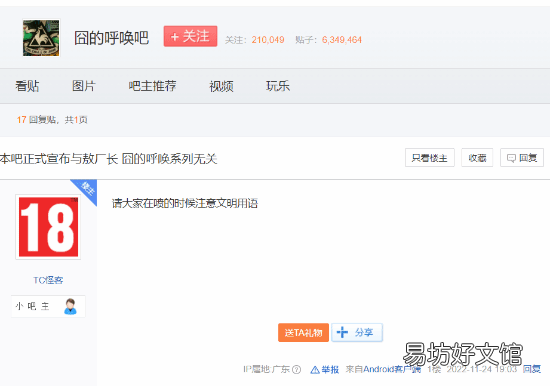This screenshot has height=386, width=550.
Task: Click the 小吧主 badge icon
Action: click(x=48, y=306)
